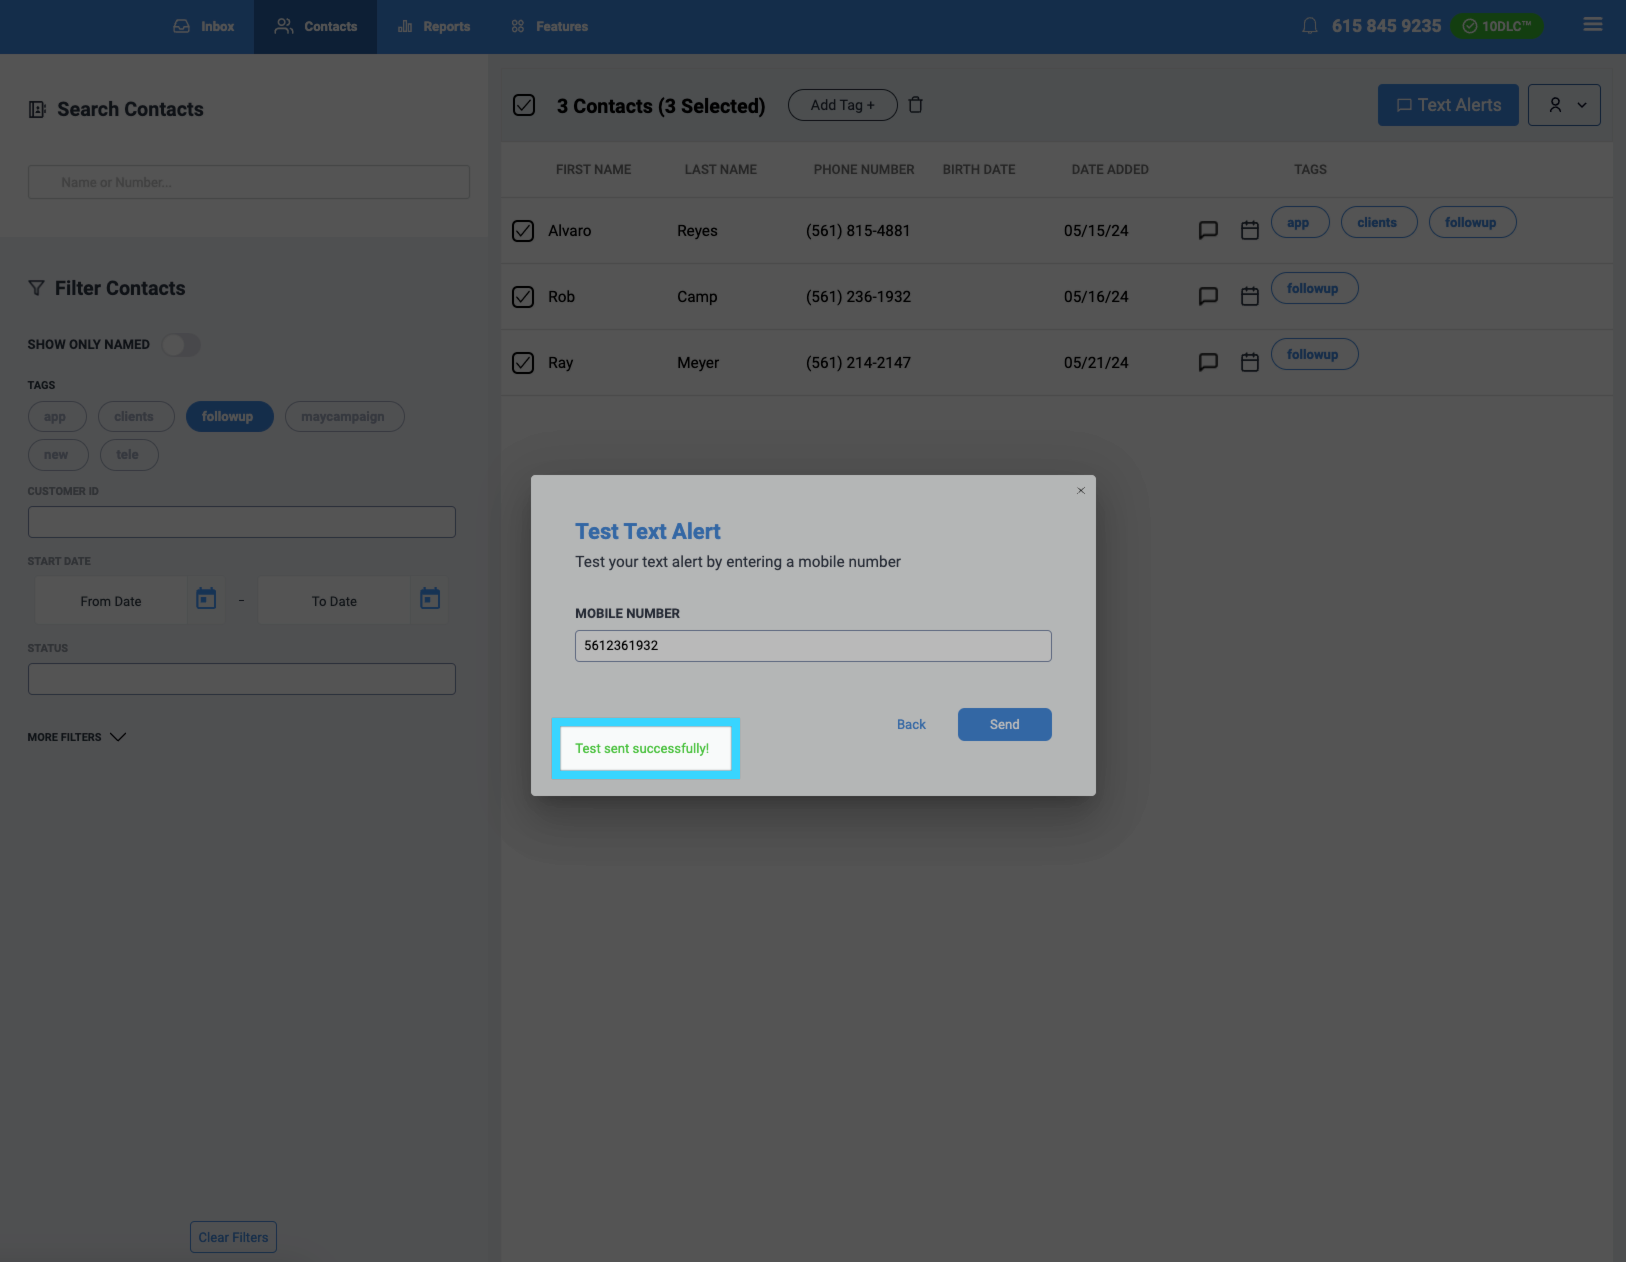
Task: Uncheck the select-all contacts checkbox
Action: 524,106
